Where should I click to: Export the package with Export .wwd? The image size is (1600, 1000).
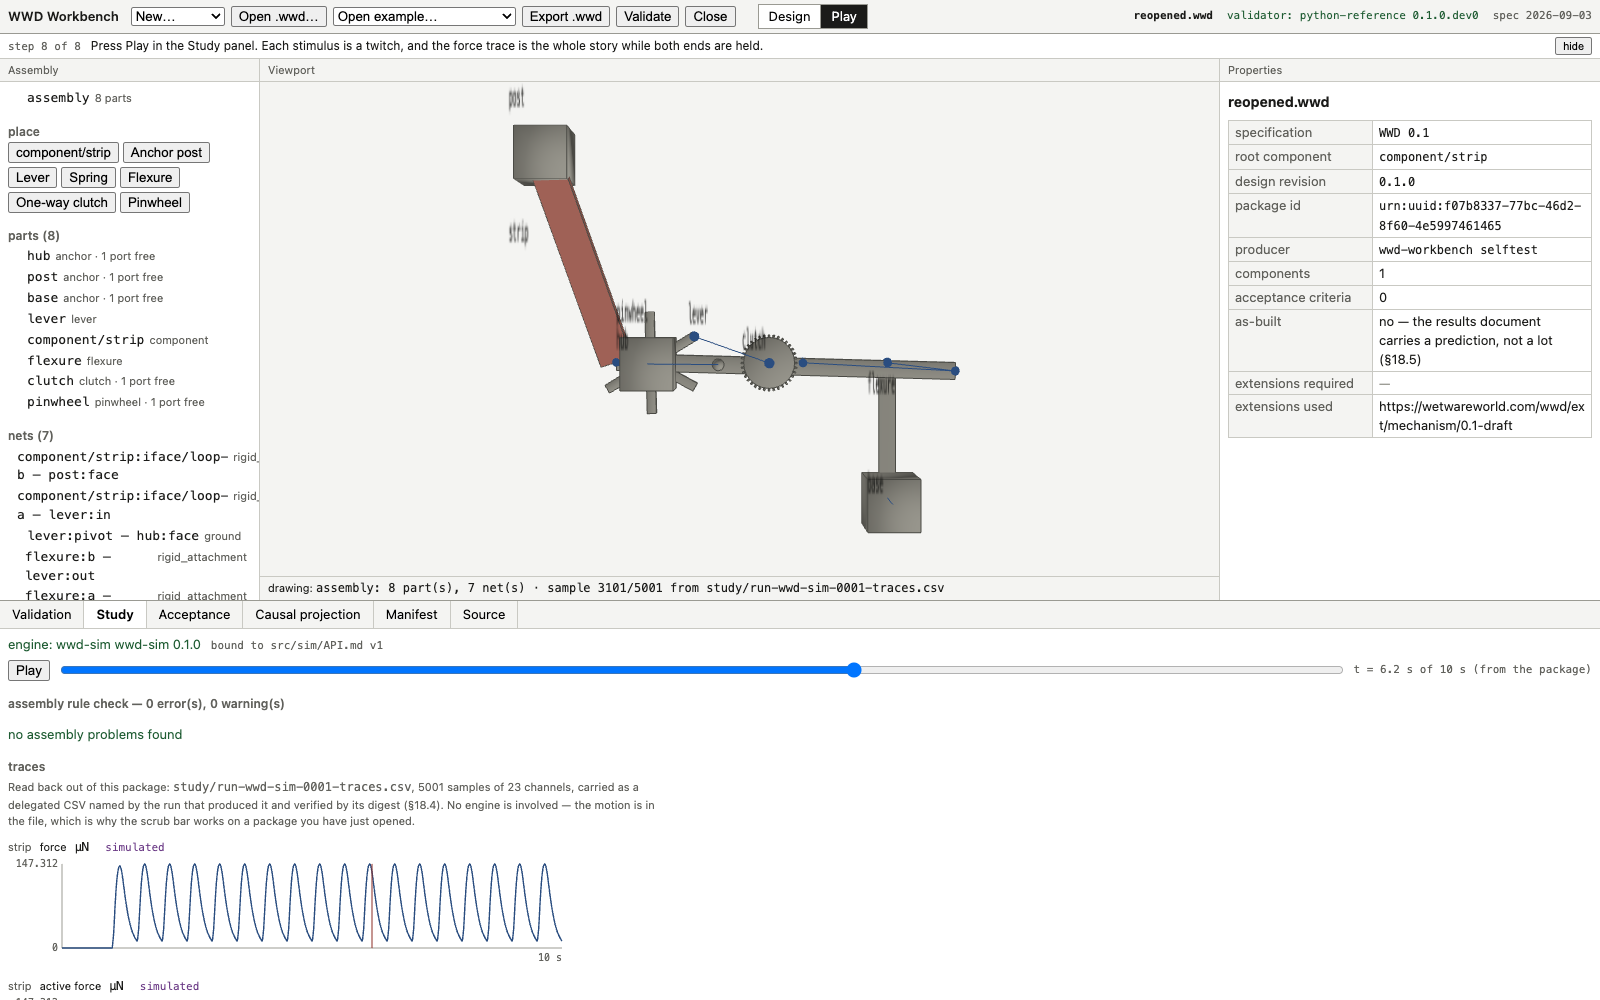pyautogui.click(x=566, y=16)
